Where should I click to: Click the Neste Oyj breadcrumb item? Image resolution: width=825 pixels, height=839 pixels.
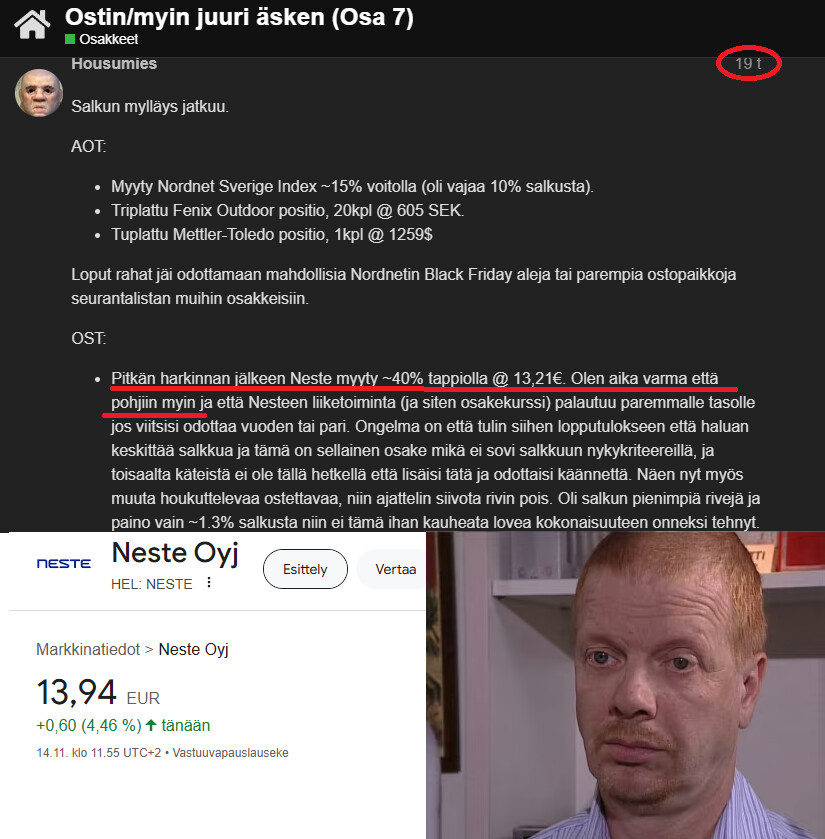(x=194, y=649)
